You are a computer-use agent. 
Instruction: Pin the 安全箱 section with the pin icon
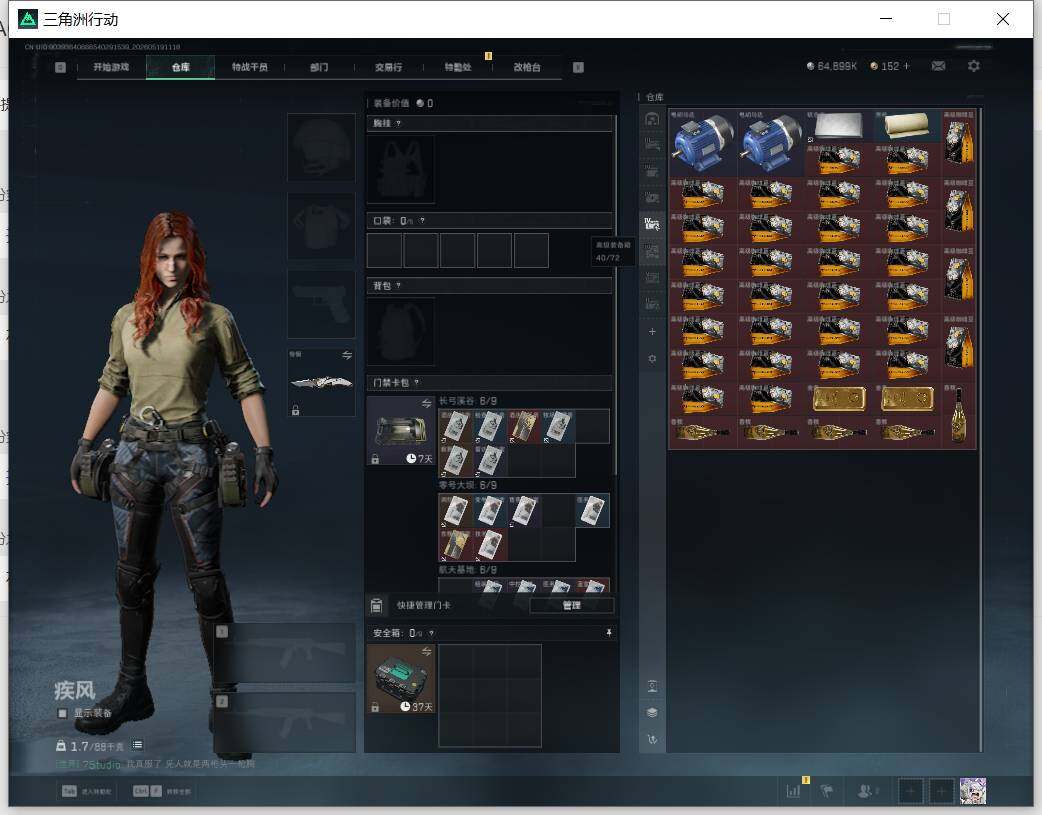tap(609, 633)
